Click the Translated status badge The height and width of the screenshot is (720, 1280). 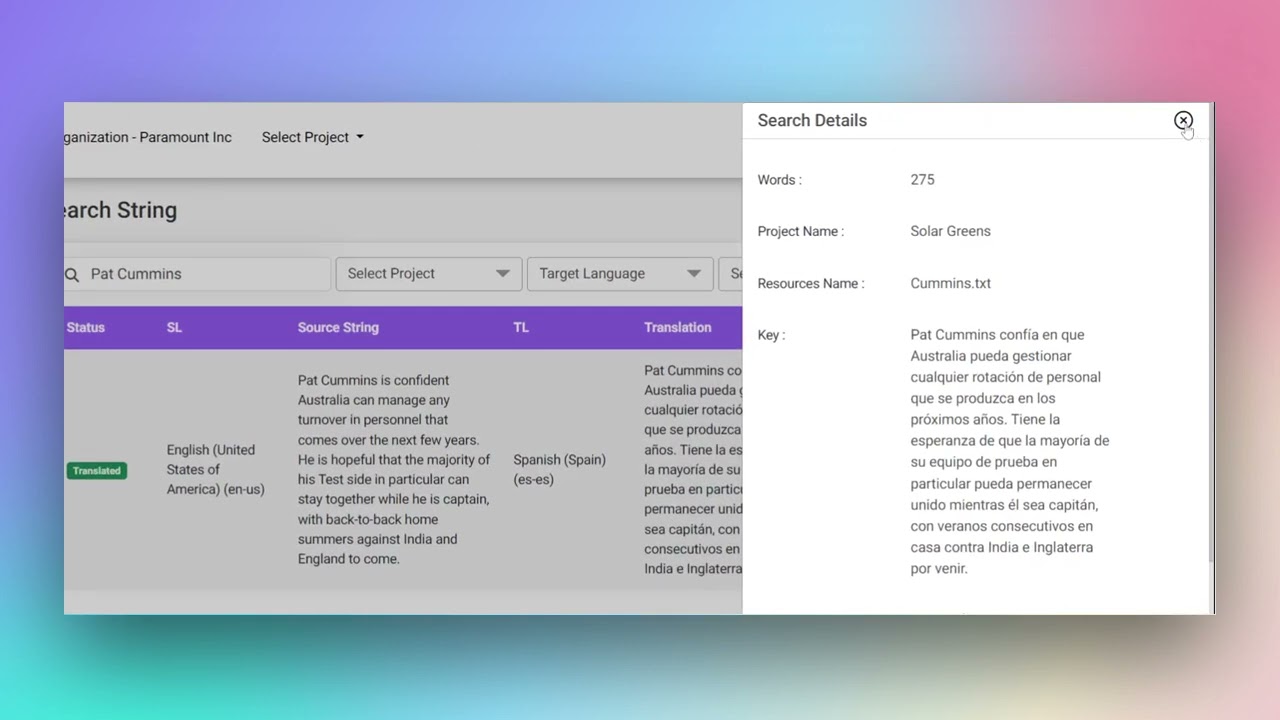point(97,470)
